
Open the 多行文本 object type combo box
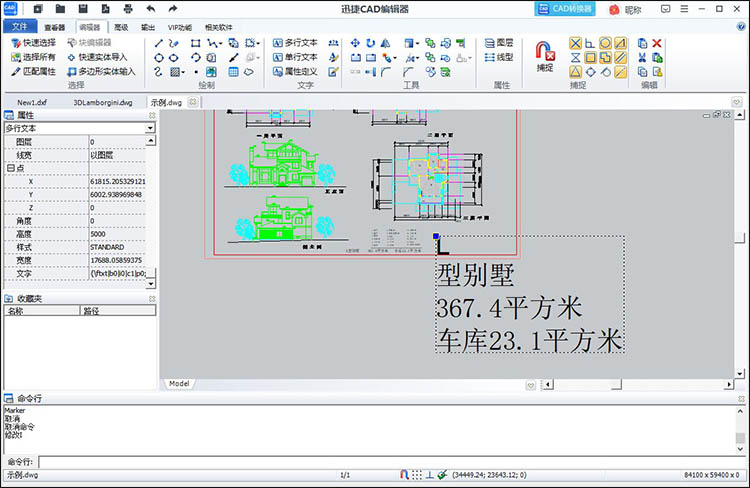click(x=79, y=128)
